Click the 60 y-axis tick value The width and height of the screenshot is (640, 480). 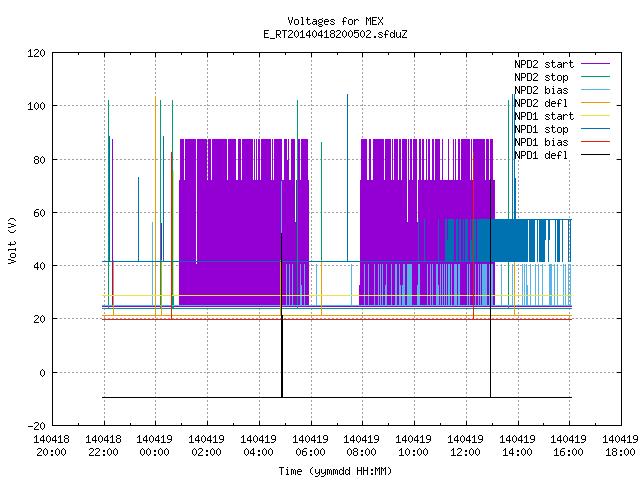coord(40,213)
